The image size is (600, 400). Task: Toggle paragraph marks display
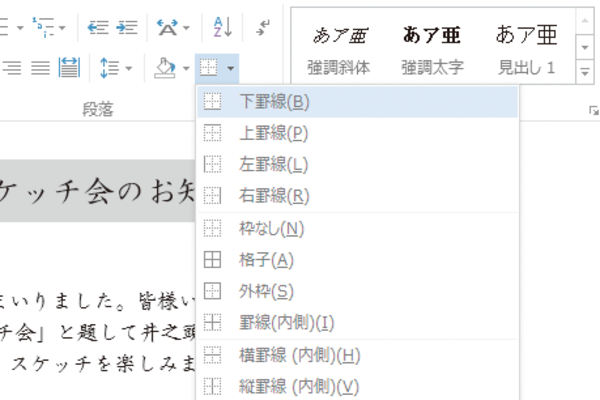263,28
